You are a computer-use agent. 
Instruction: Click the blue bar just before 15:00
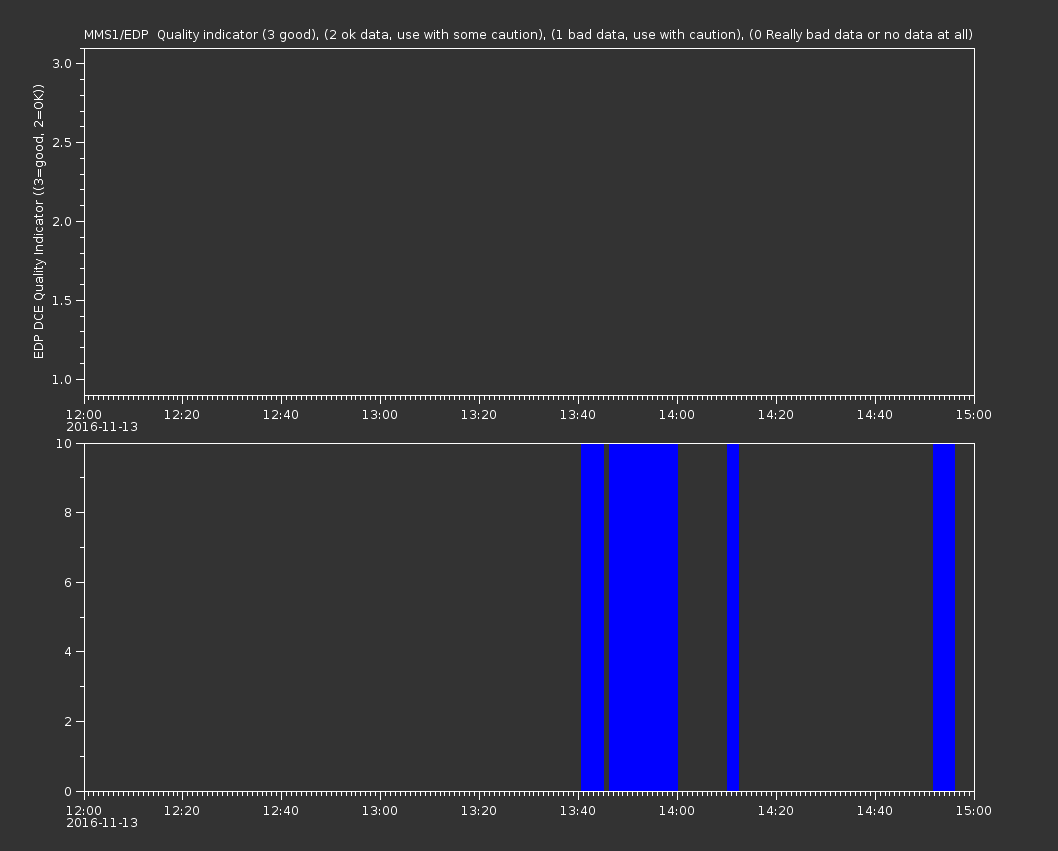pyautogui.click(x=944, y=617)
